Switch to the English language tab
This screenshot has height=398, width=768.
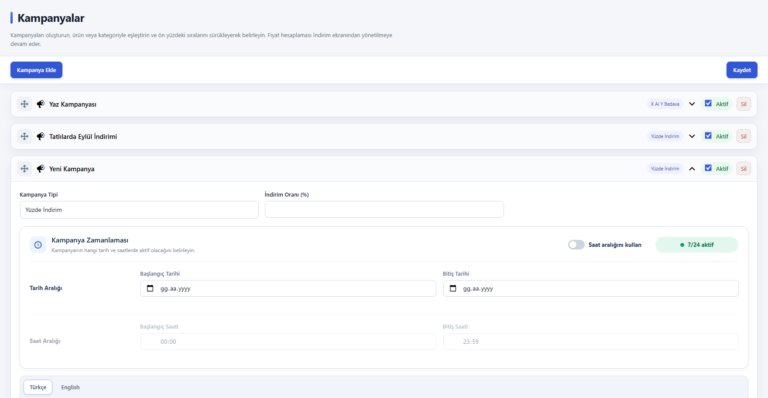click(x=70, y=387)
